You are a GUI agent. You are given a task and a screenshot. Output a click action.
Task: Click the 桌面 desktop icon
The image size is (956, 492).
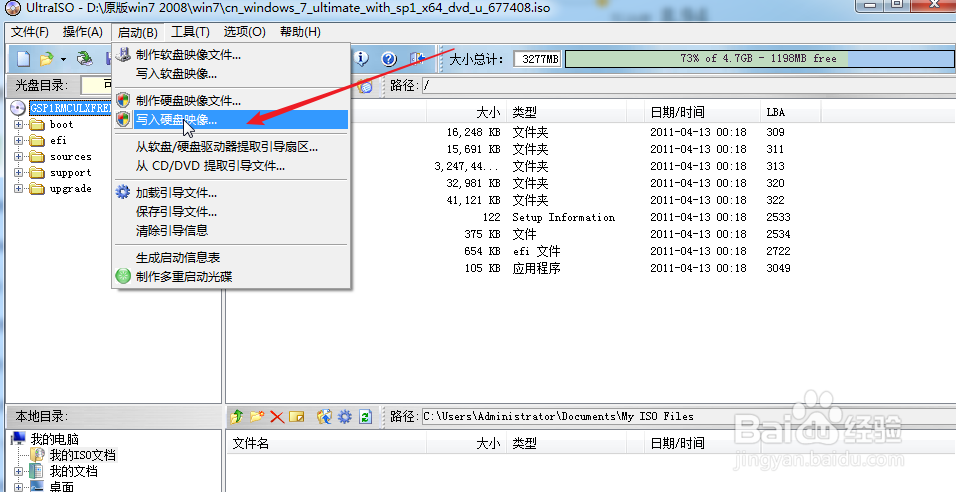click(37, 487)
